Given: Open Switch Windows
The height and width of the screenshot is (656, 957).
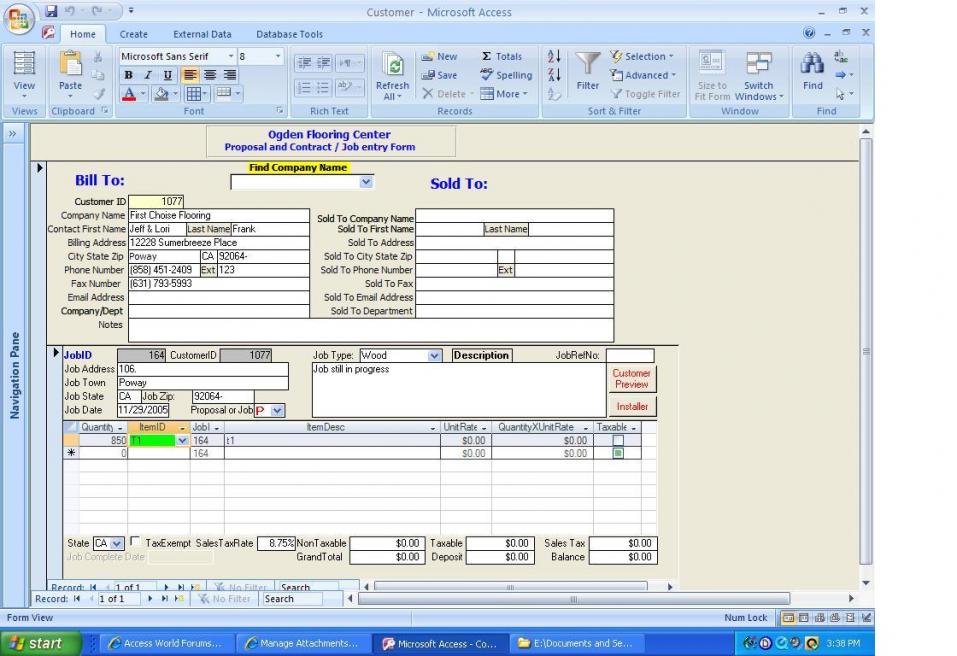Looking at the screenshot, I should point(759,76).
